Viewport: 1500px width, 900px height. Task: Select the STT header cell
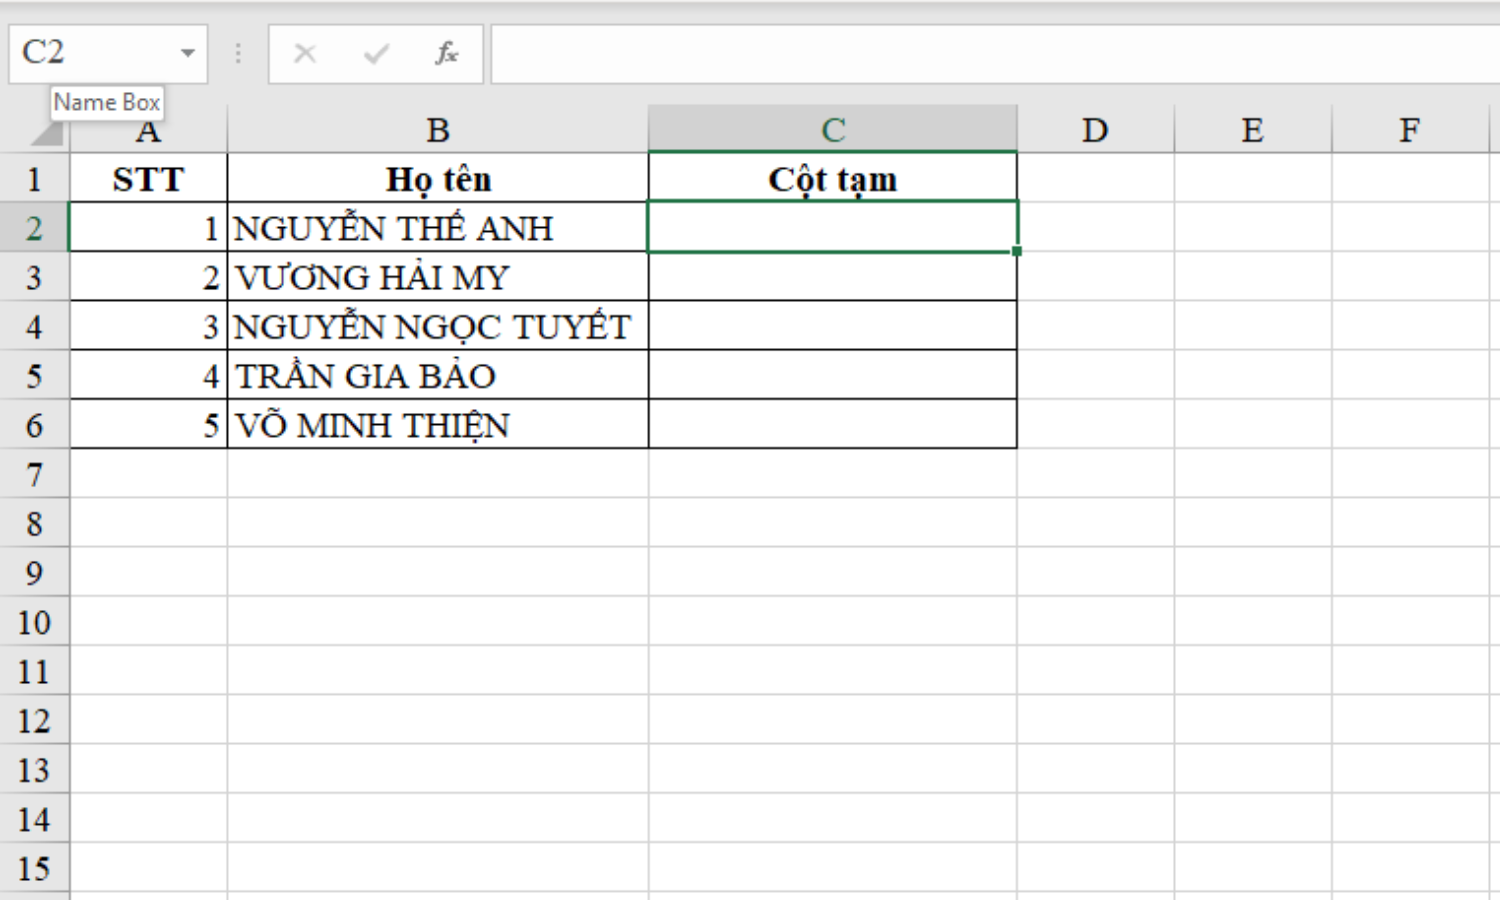148,178
